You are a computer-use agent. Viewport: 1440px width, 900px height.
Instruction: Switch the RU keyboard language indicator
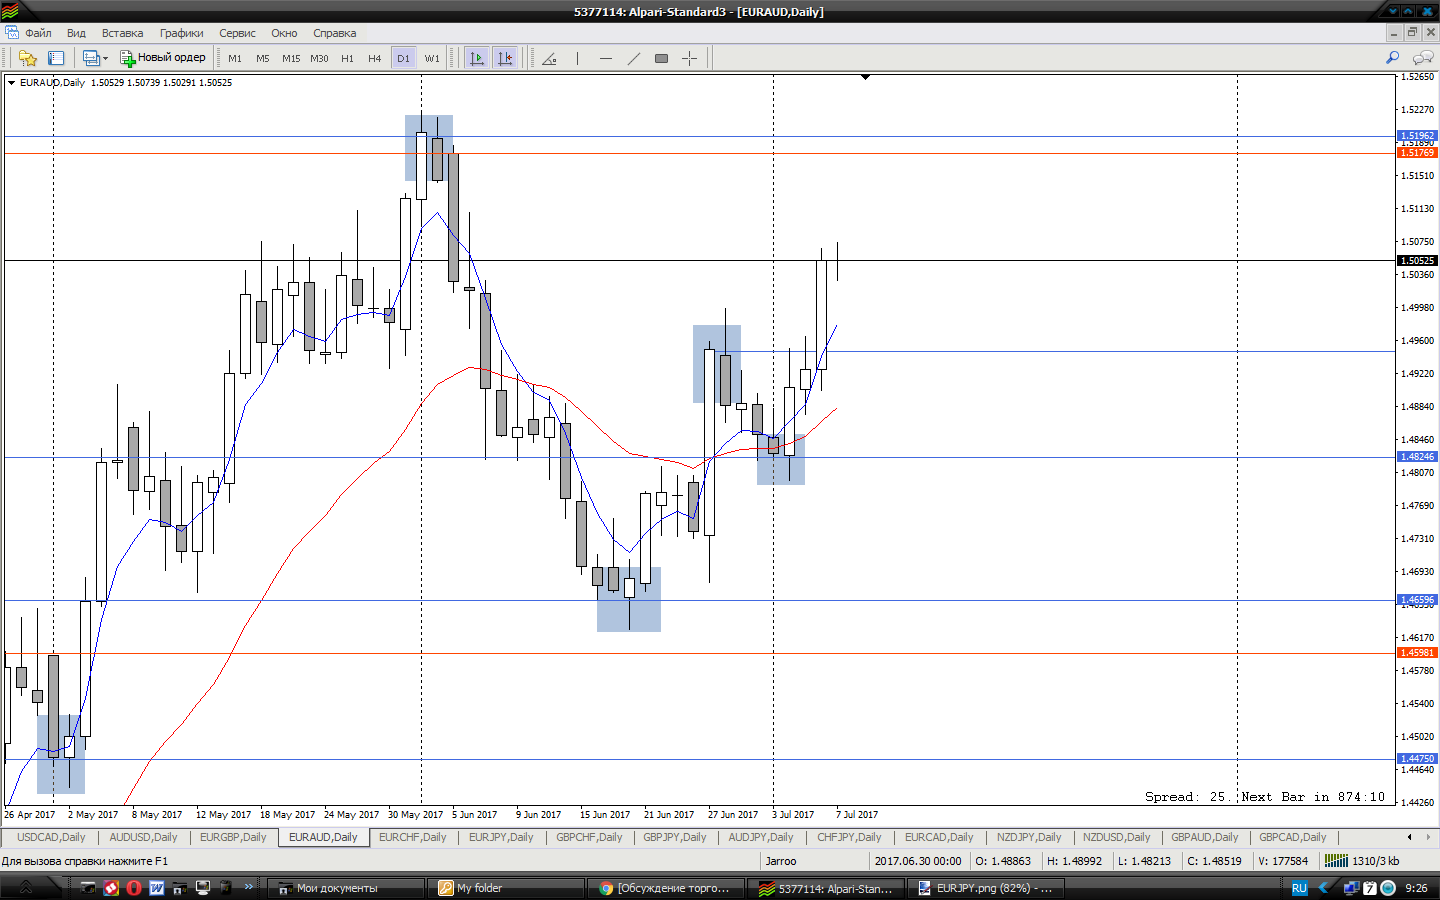pos(1299,888)
